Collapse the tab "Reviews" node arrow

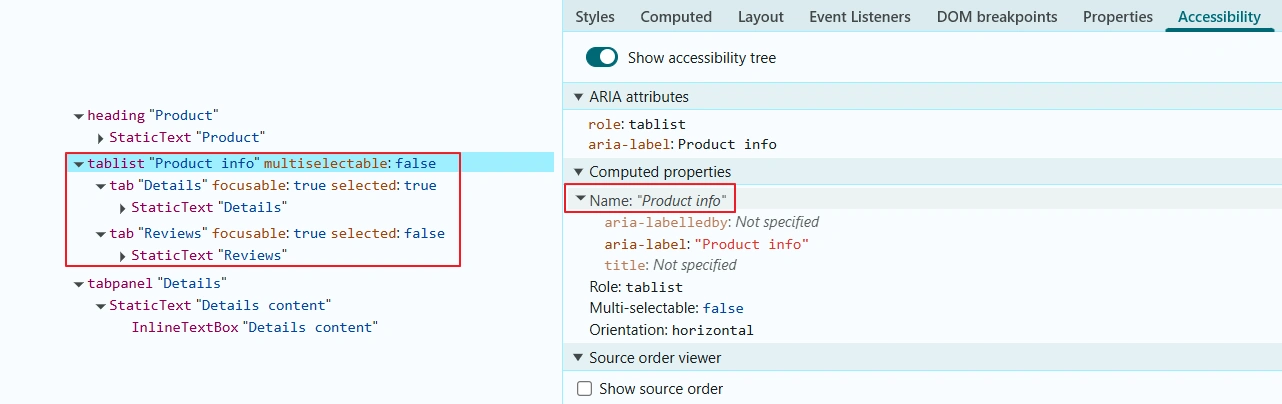[101, 234]
